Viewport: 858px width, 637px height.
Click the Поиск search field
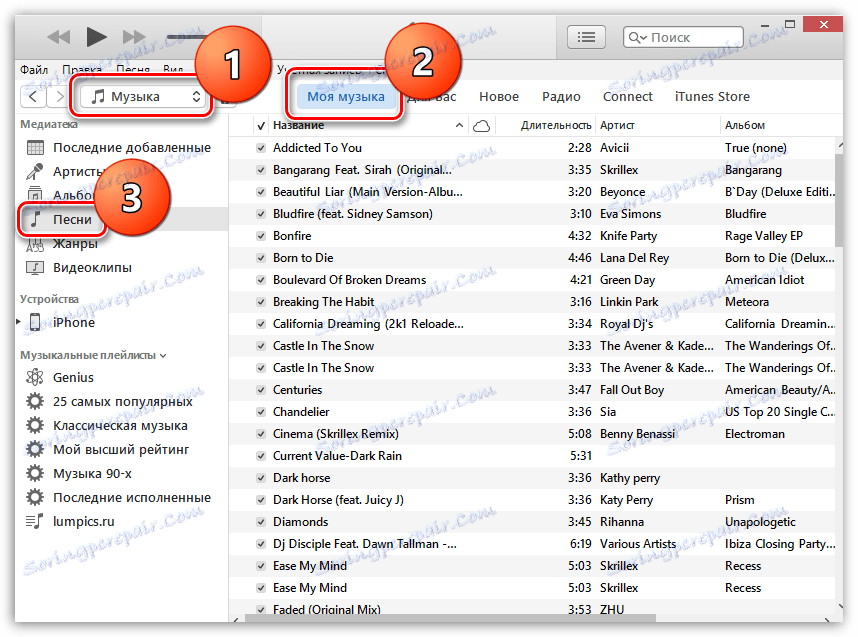pyautogui.click(x=683, y=37)
